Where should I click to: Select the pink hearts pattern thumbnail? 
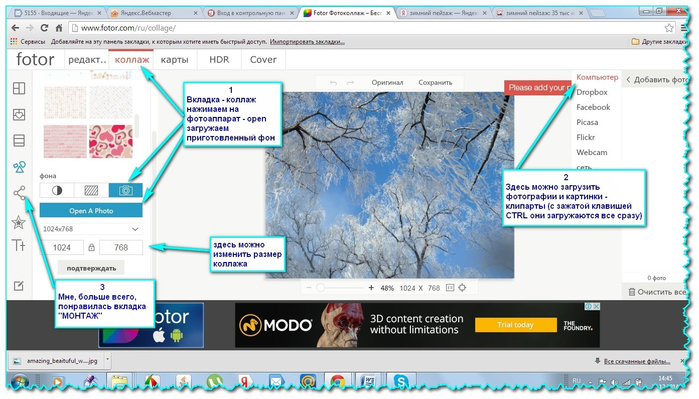pyautogui.click(x=111, y=141)
